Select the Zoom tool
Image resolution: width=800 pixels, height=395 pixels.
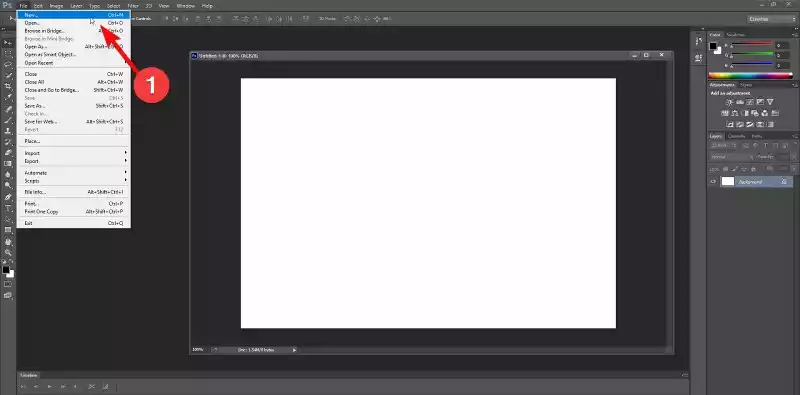point(8,252)
